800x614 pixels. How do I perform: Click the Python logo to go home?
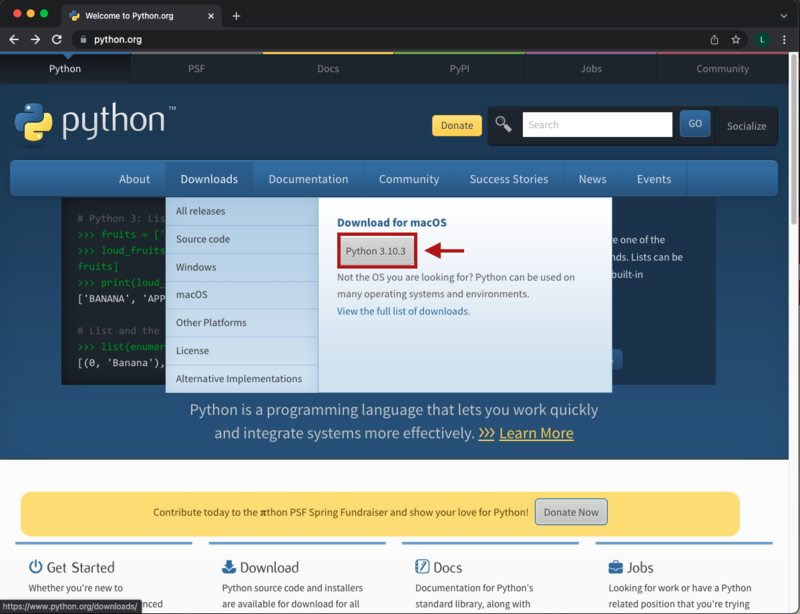tap(93, 122)
